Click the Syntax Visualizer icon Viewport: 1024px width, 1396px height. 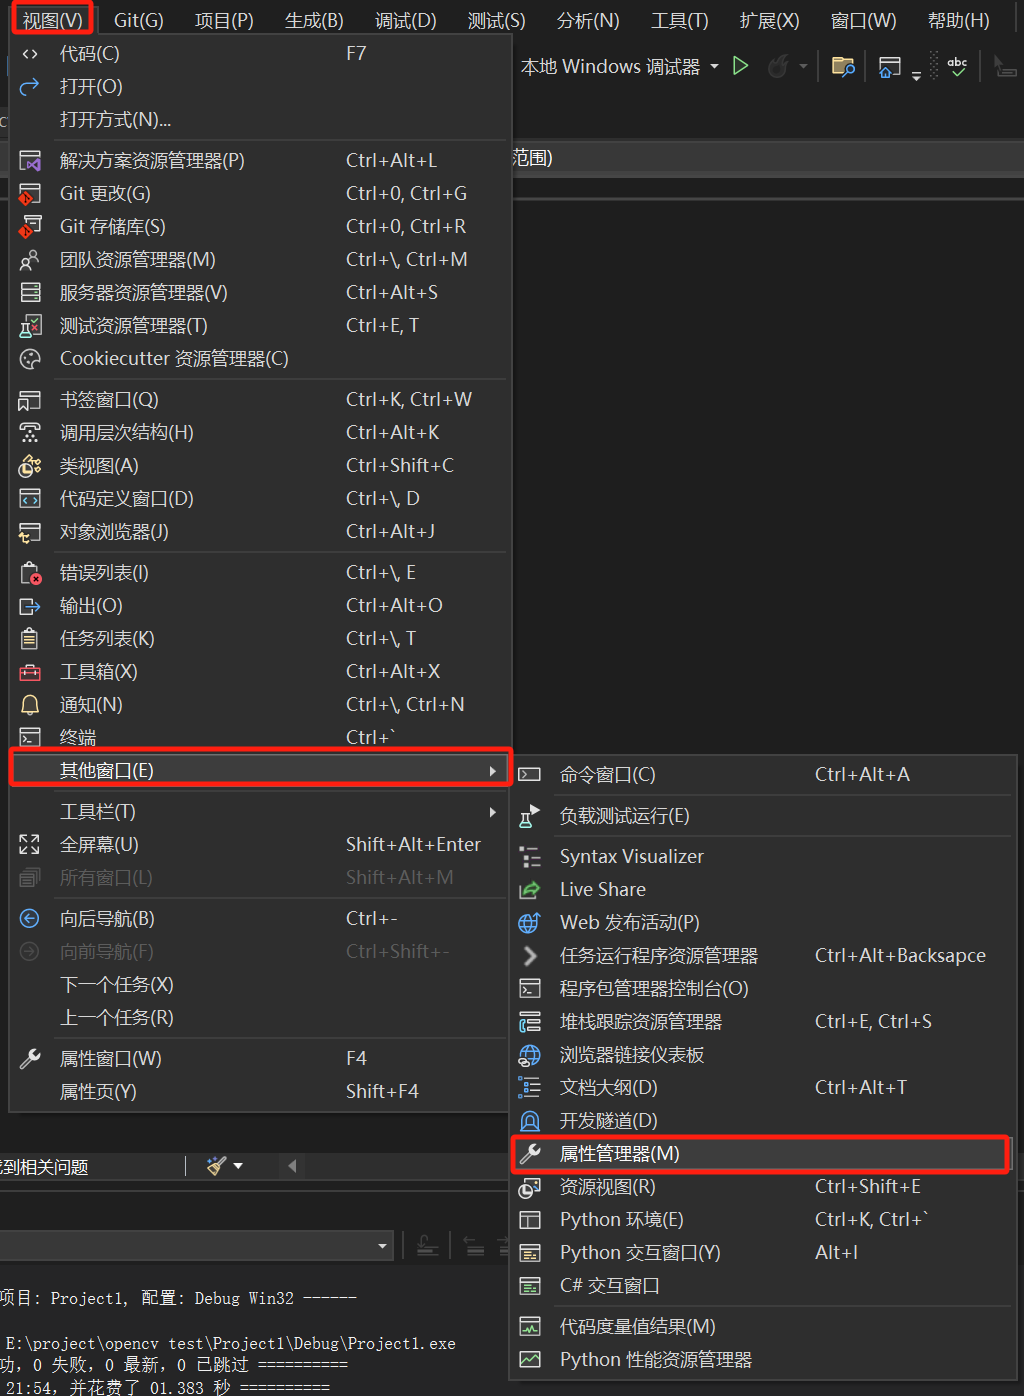(530, 857)
